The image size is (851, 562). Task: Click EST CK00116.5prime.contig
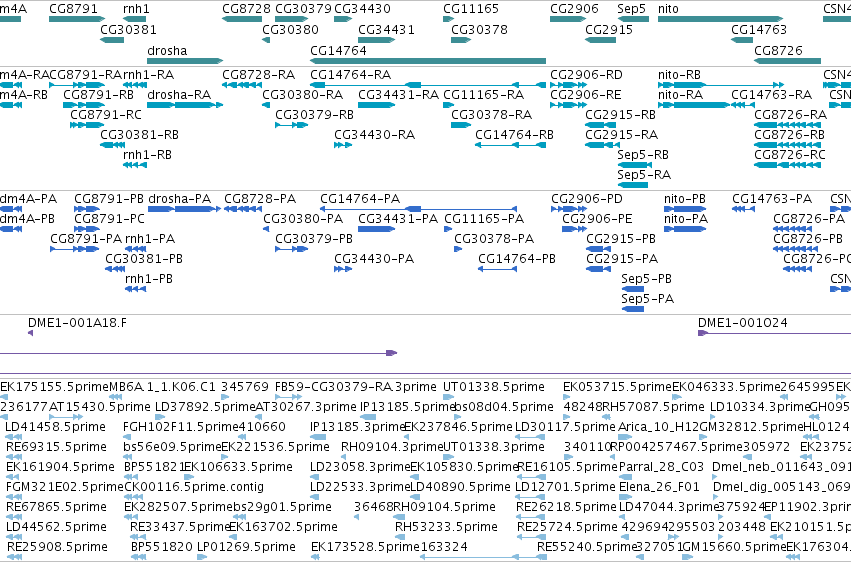[x=194, y=487]
